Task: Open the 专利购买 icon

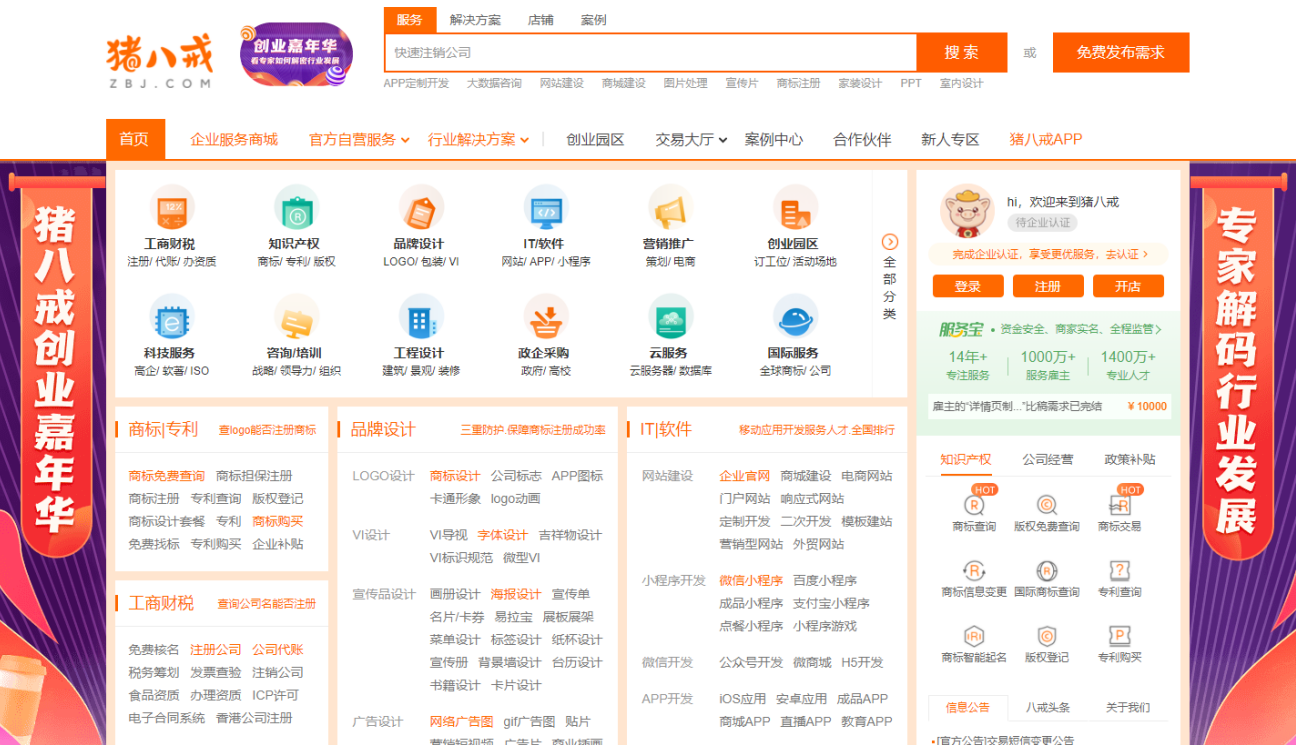Action: [x=1119, y=637]
